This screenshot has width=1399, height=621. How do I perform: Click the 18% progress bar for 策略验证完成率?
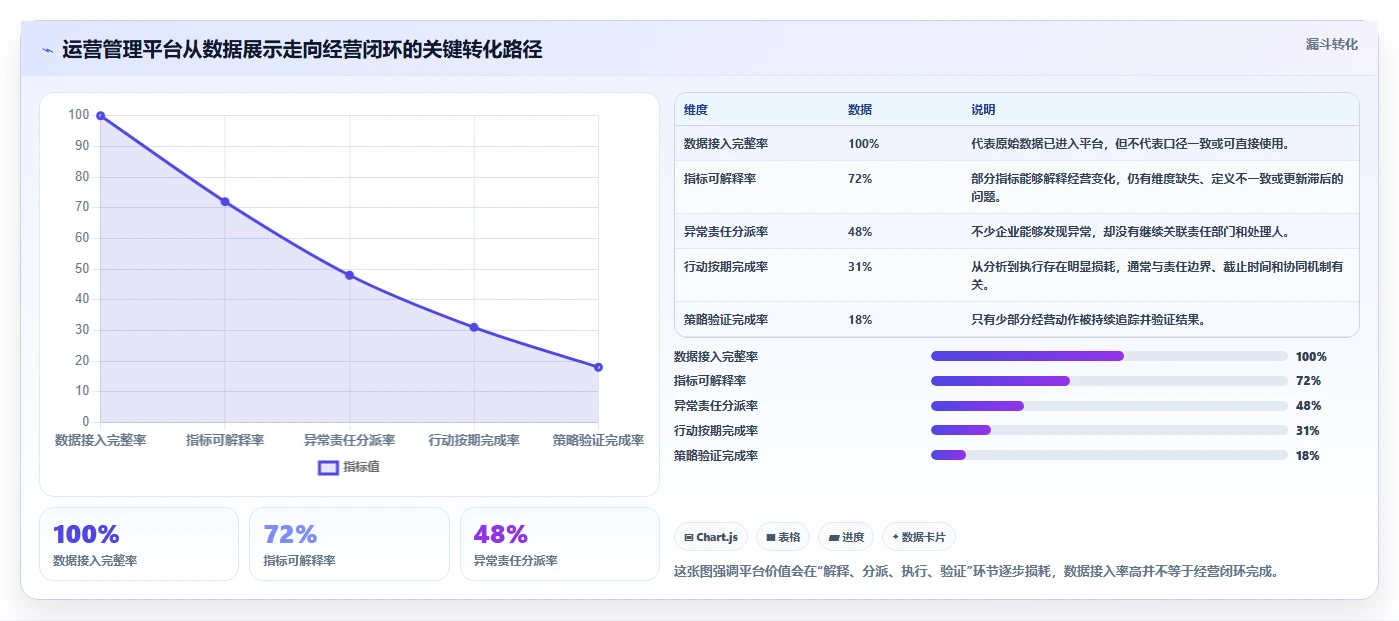(x=1109, y=456)
